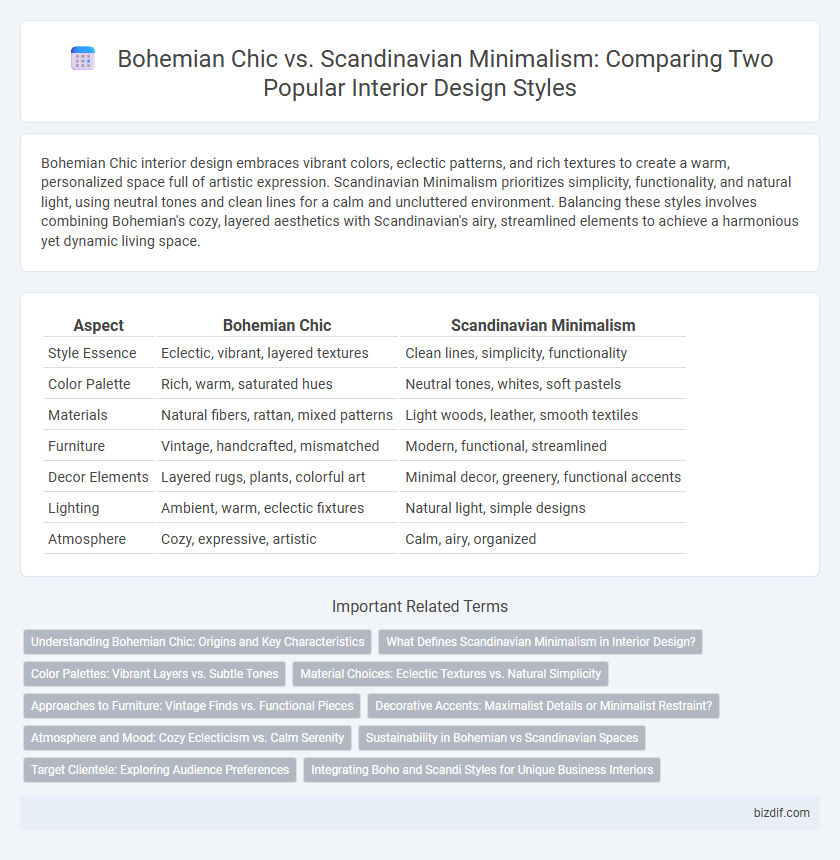This screenshot has width=840, height=860.
Task: Open Atmosphere and Mood: Cozy Eclecticism tag
Action: (x=188, y=738)
